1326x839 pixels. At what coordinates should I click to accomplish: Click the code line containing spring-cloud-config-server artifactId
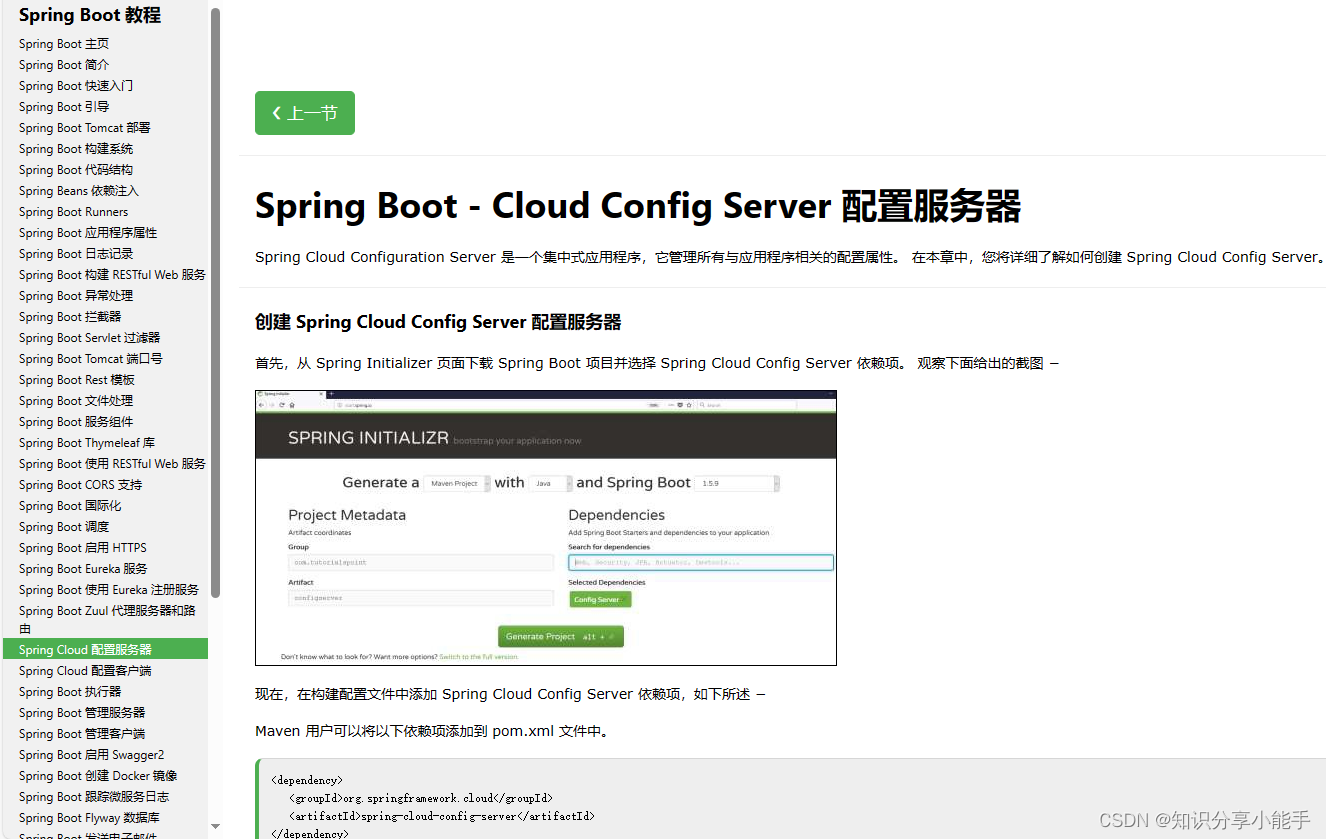click(442, 816)
